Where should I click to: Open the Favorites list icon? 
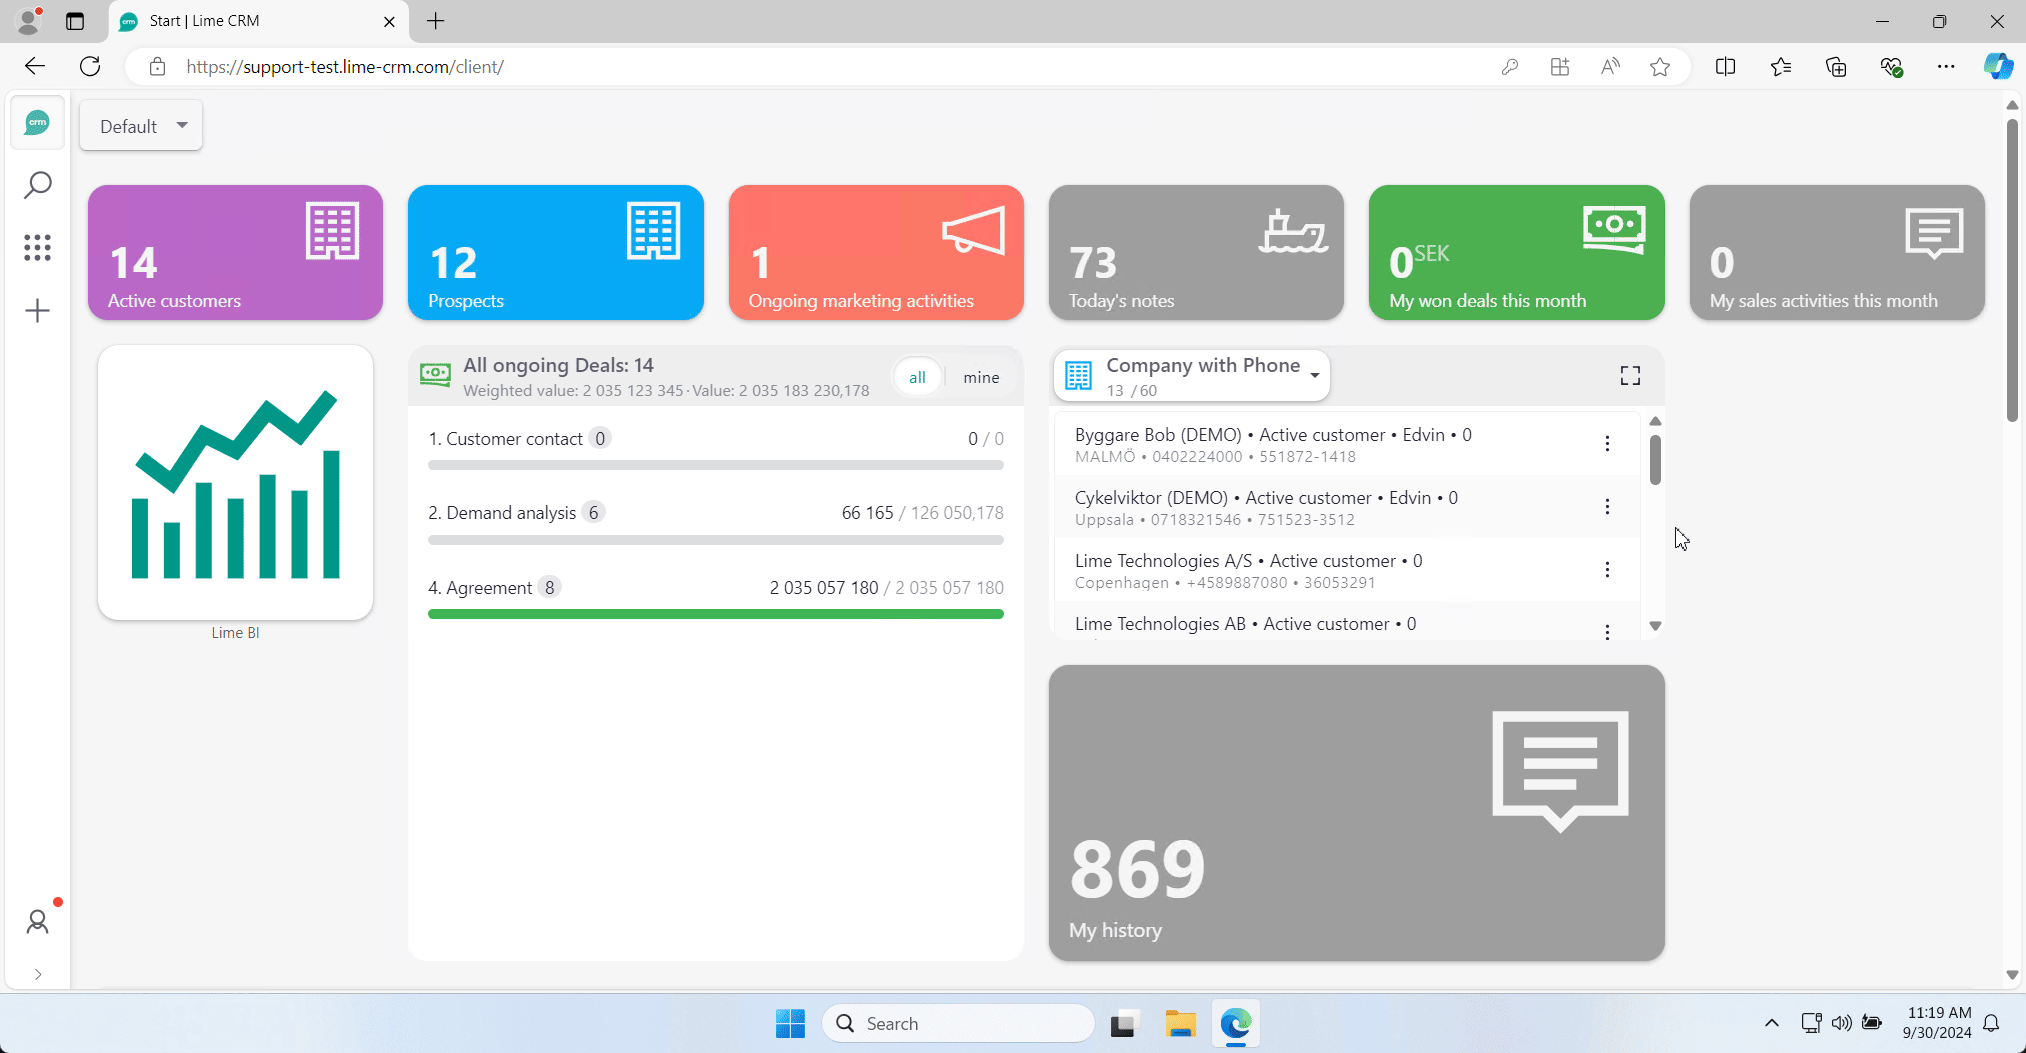click(x=1781, y=67)
